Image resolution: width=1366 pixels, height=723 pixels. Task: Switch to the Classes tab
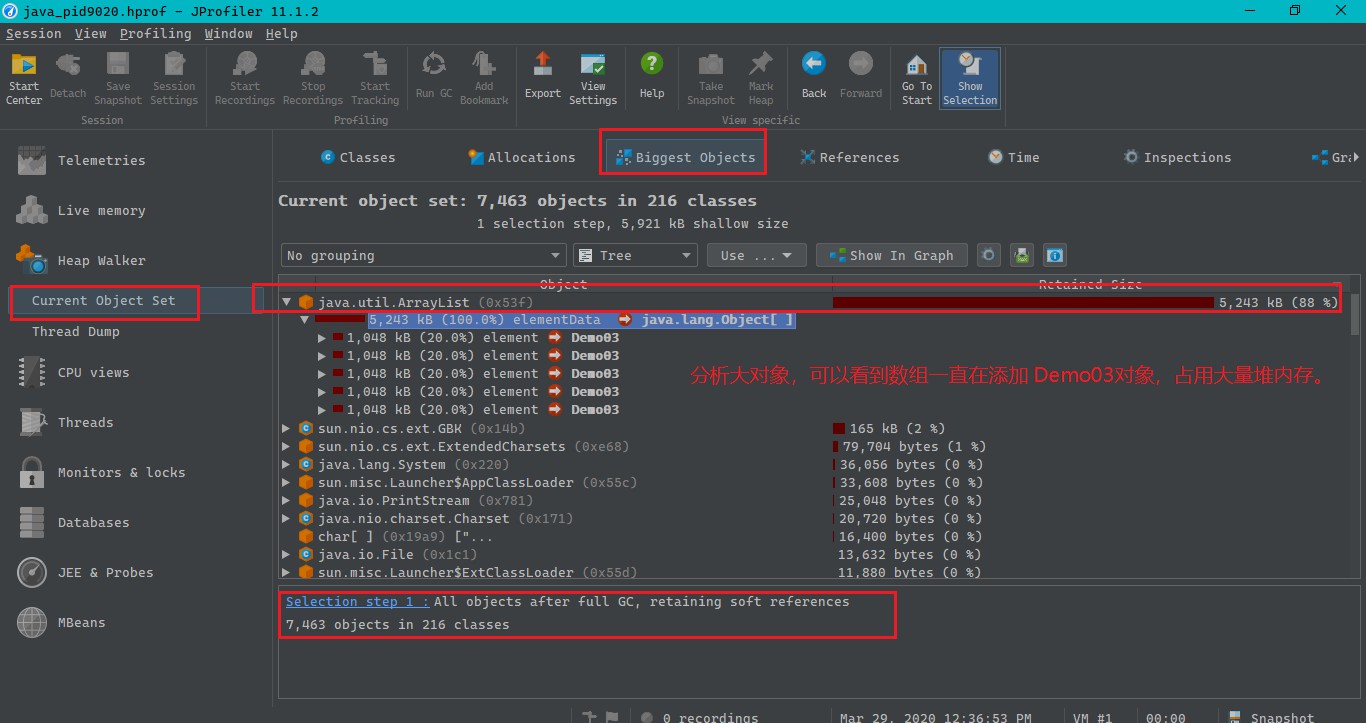pos(358,157)
